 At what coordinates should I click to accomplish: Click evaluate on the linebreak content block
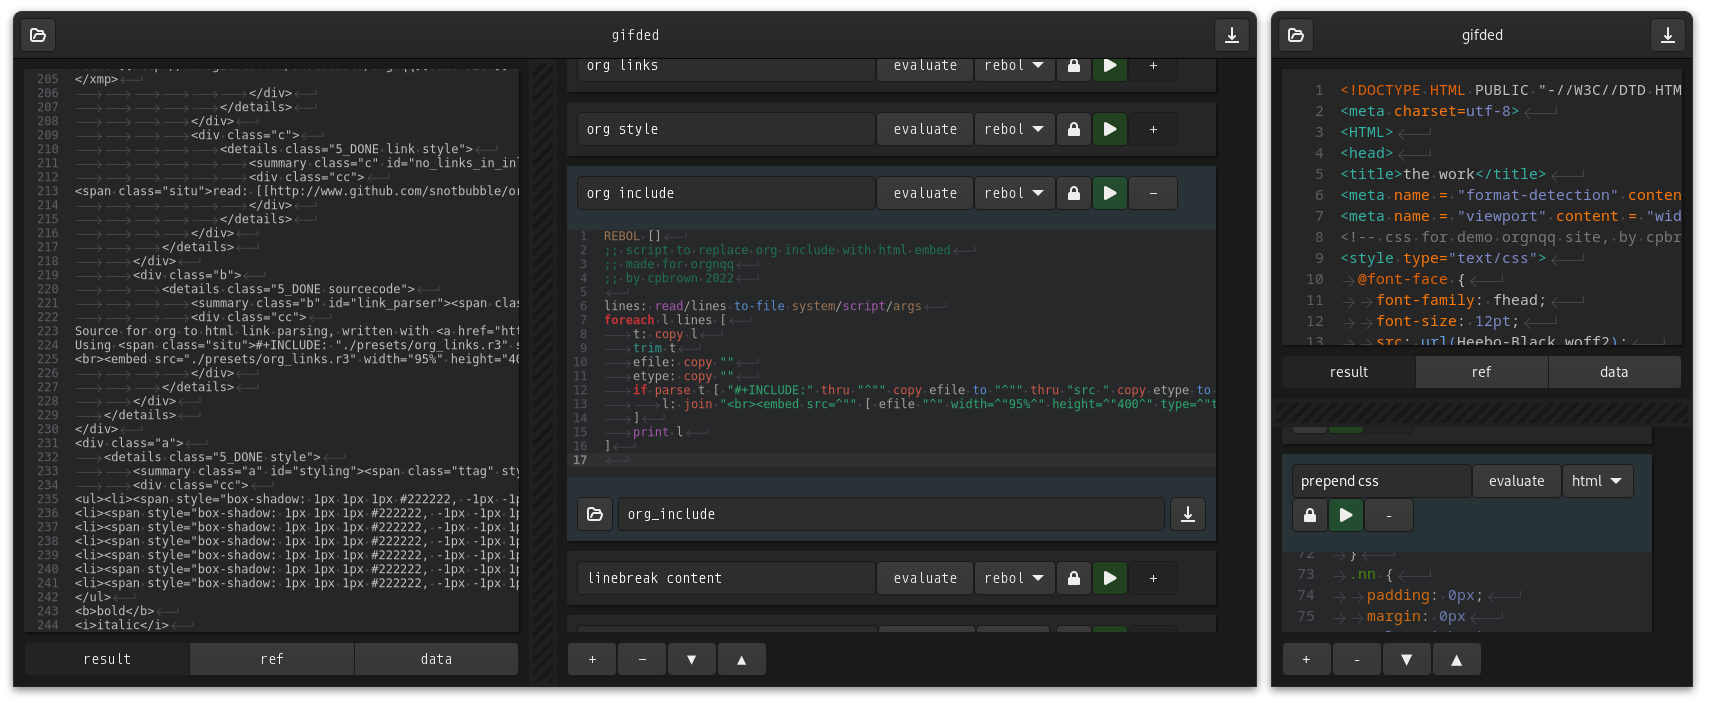(925, 578)
